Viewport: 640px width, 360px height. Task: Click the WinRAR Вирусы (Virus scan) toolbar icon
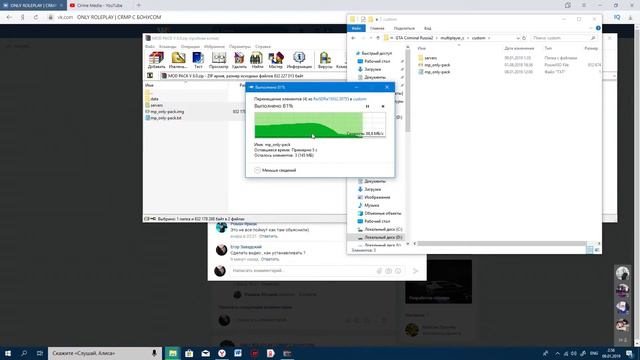325,60
